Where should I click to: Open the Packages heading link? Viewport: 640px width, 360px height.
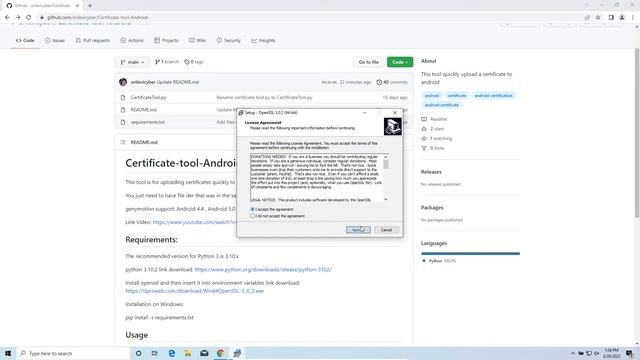click(x=432, y=207)
